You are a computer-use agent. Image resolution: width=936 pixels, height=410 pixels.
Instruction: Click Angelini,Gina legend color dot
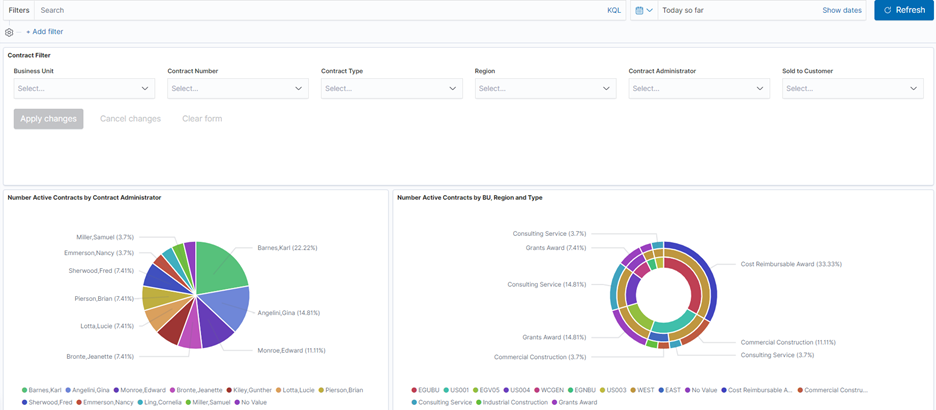pyautogui.click(x=68, y=390)
